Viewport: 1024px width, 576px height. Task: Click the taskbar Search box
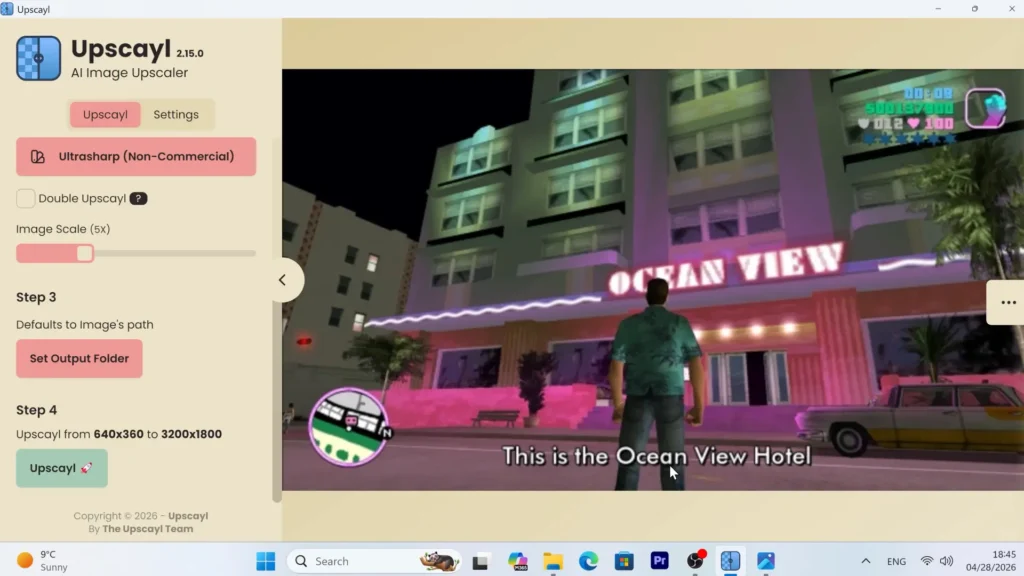(374, 561)
